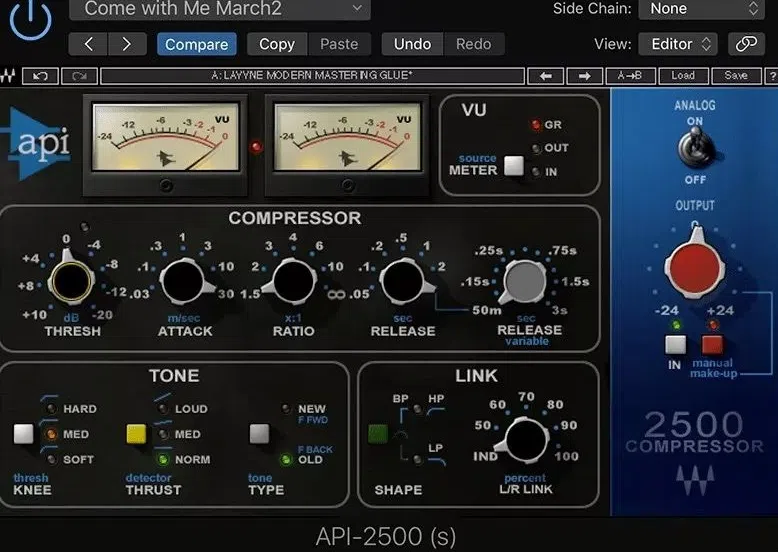Toggle the detector THRUST yellow button

136,433
